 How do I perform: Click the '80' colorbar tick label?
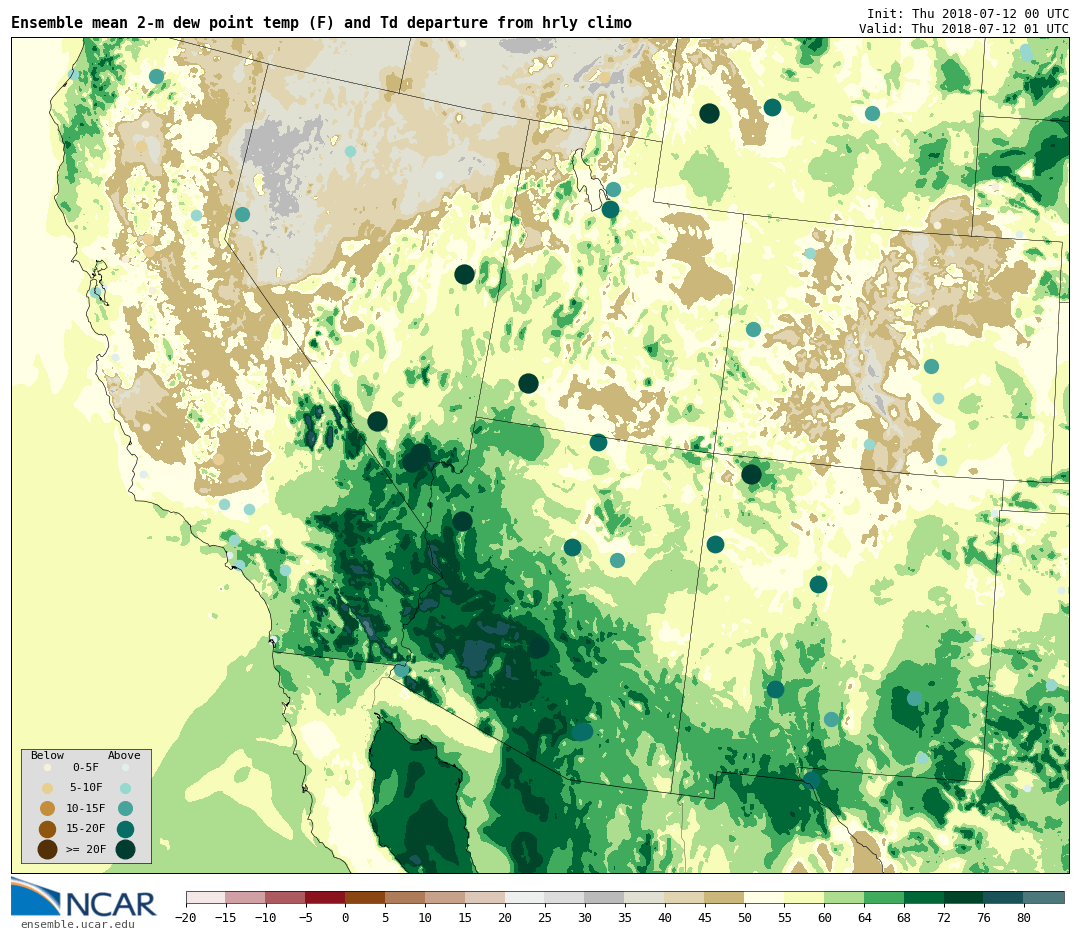tap(1024, 917)
